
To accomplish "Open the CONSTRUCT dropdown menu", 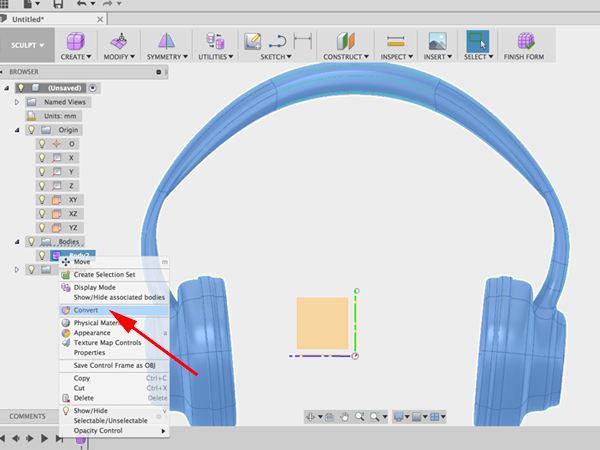I will coord(346,57).
